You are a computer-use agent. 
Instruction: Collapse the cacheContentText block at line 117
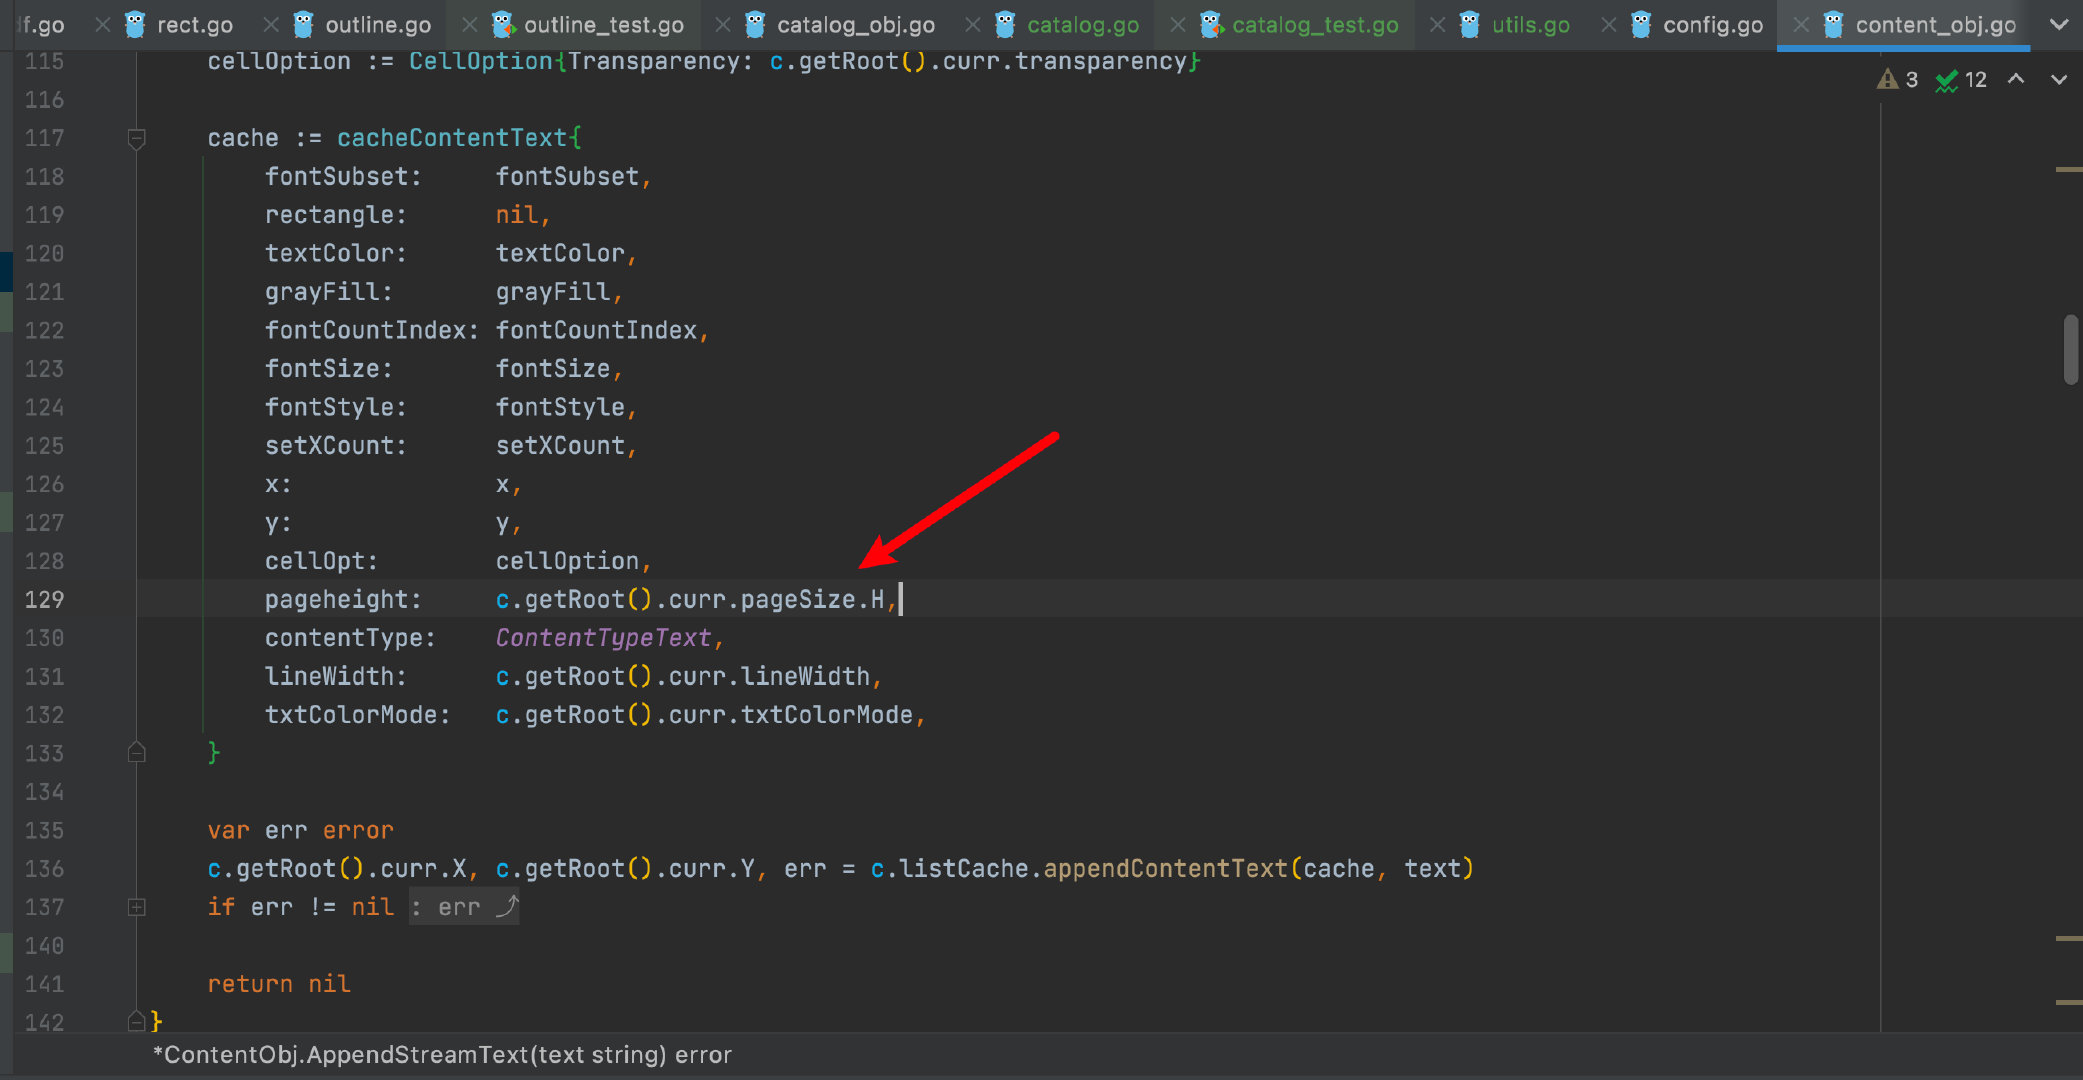pyautogui.click(x=137, y=138)
